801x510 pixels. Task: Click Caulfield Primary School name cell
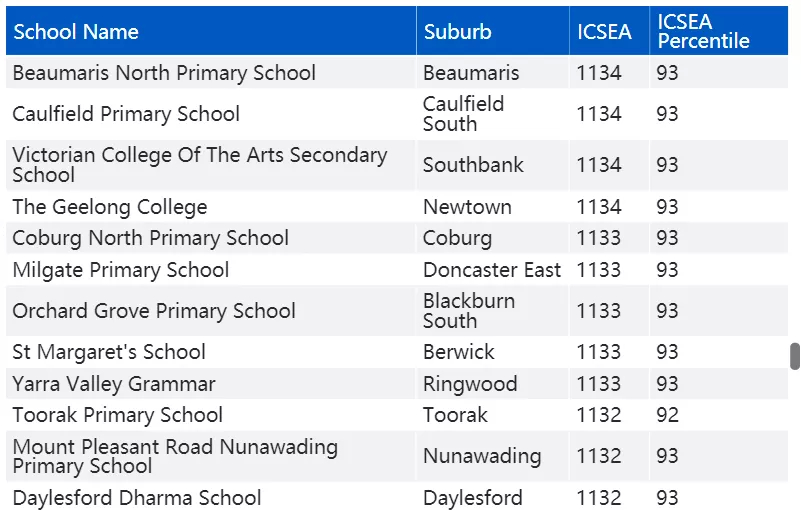coord(126,113)
